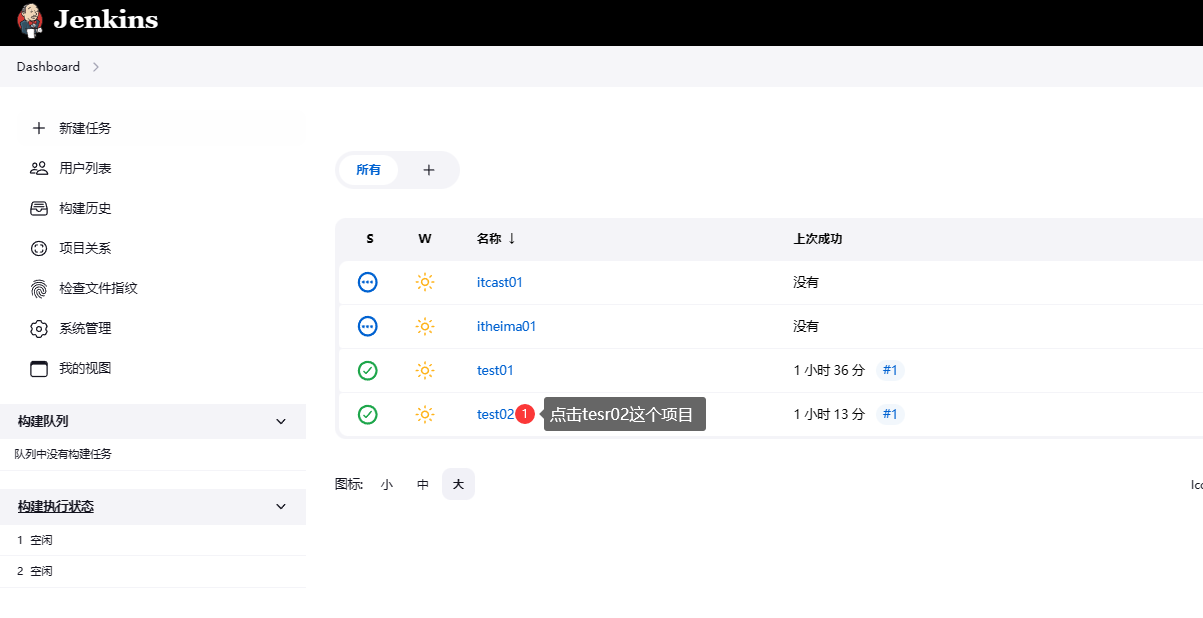Open the 系统管理 page
Viewport: 1203px width, 618px height.
click(85, 328)
